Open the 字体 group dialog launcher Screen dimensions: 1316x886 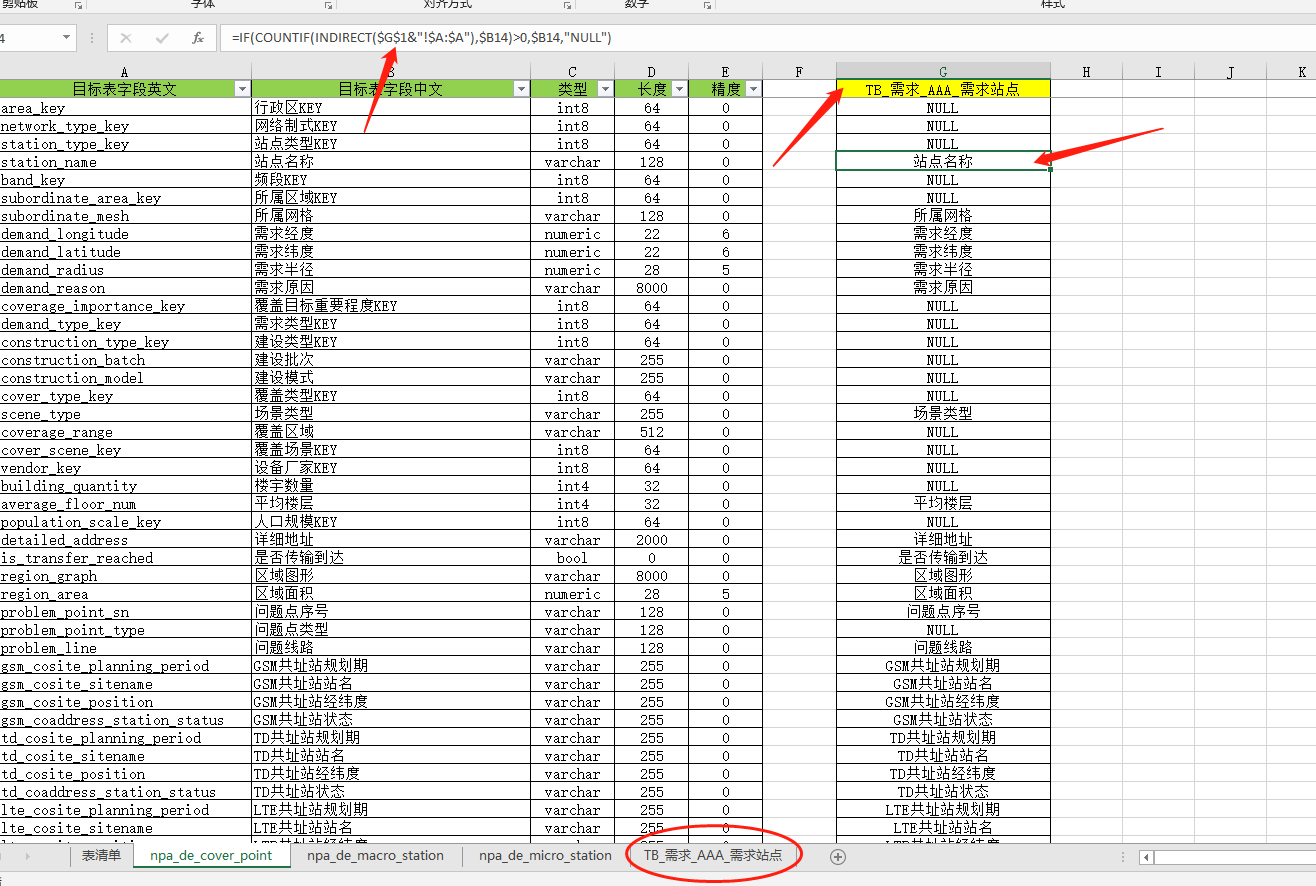327,6
